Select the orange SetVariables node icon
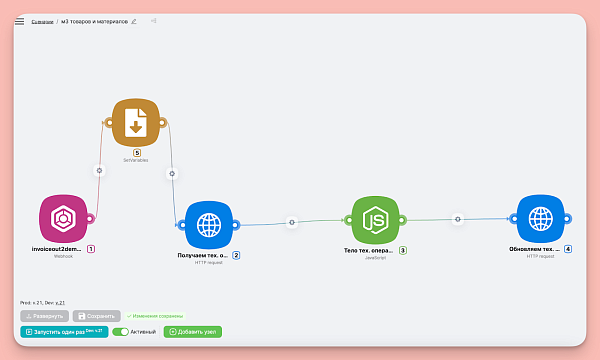Screen dimensions: 600x360 tap(136, 122)
